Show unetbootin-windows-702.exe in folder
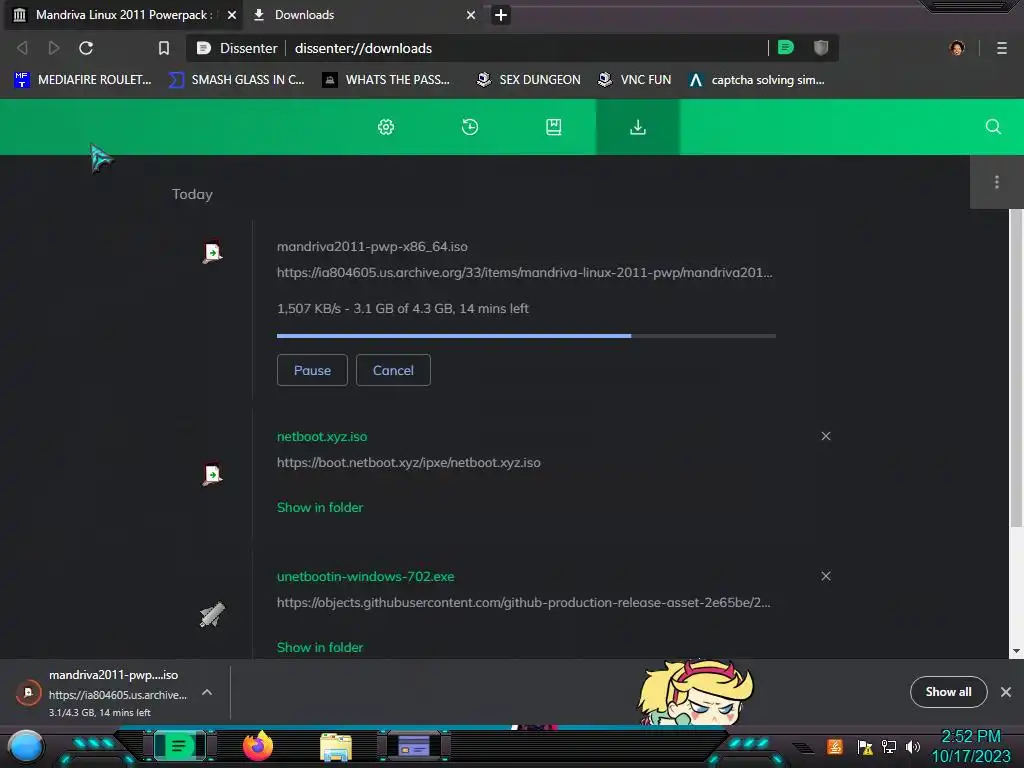1024x768 pixels. (x=320, y=647)
